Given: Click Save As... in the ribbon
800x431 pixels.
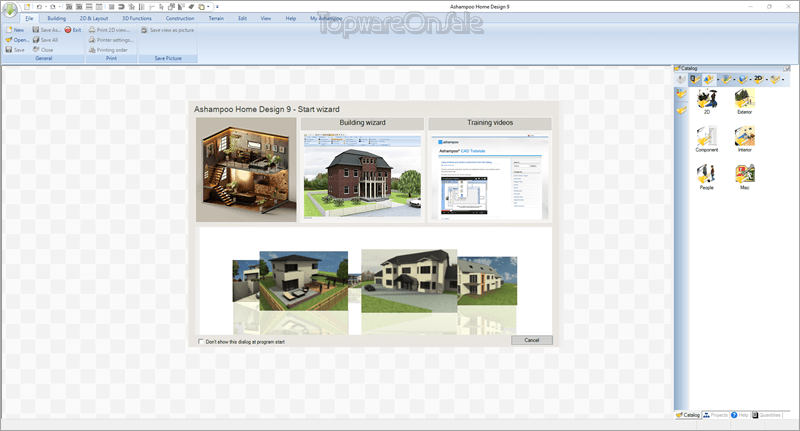Looking at the screenshot, I should point(46,30).
